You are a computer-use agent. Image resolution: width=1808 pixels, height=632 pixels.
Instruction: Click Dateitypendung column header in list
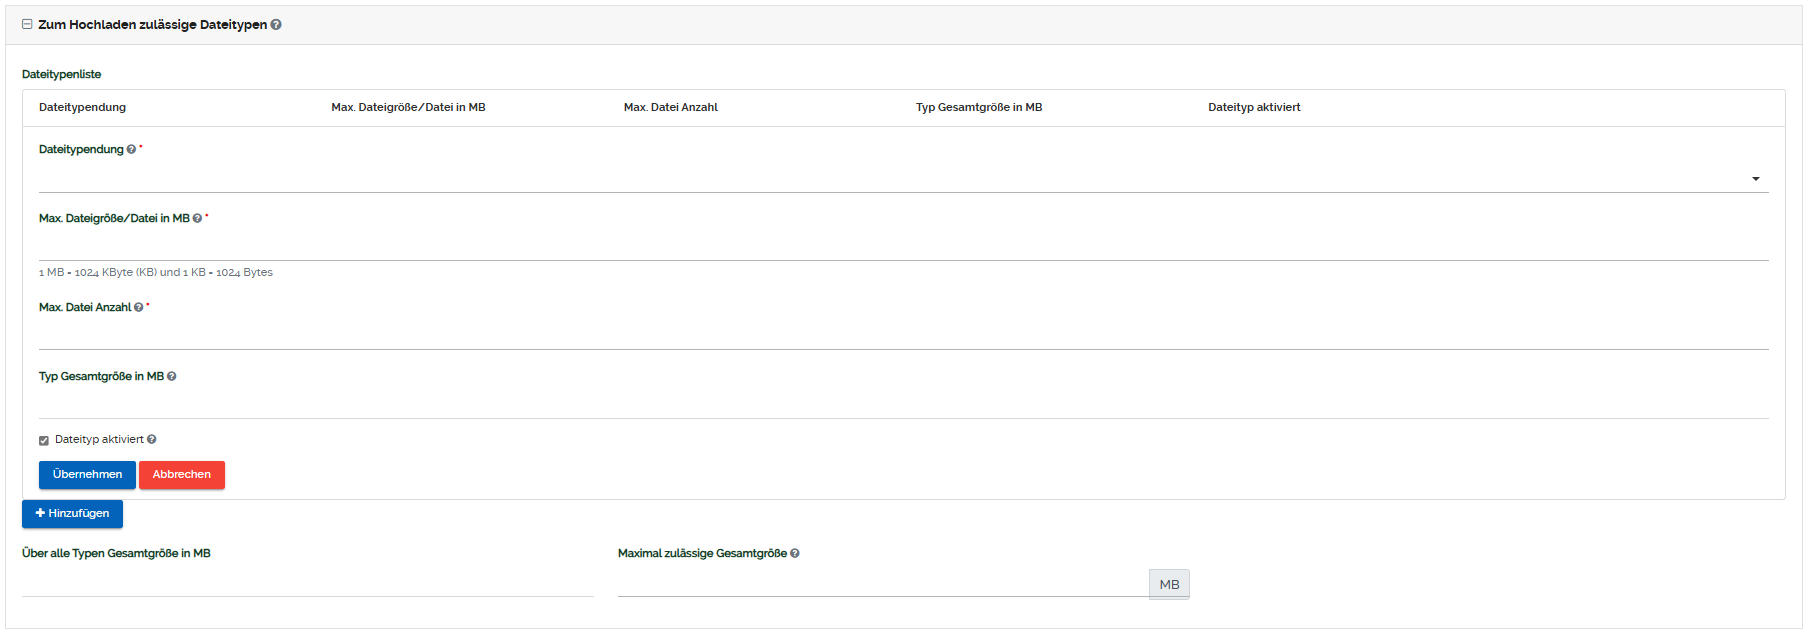coord(82,108)
